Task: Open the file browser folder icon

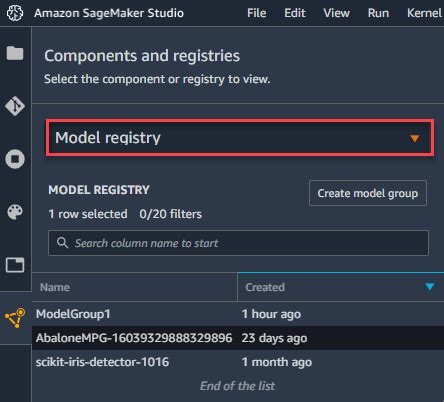Action: click(15, 53)
